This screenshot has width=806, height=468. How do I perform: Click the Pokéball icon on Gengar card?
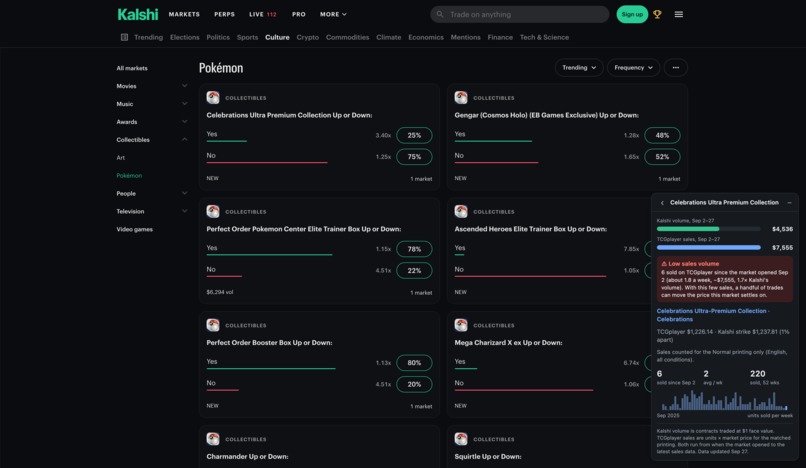coord(461,97)
